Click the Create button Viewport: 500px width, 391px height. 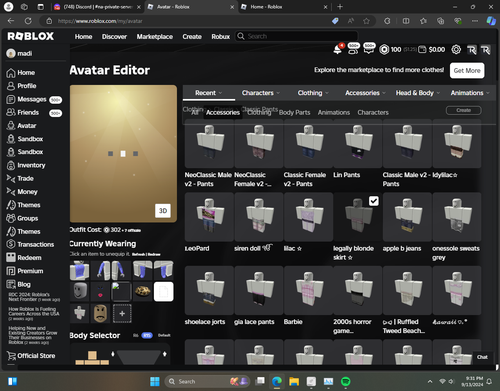[463, 110]
